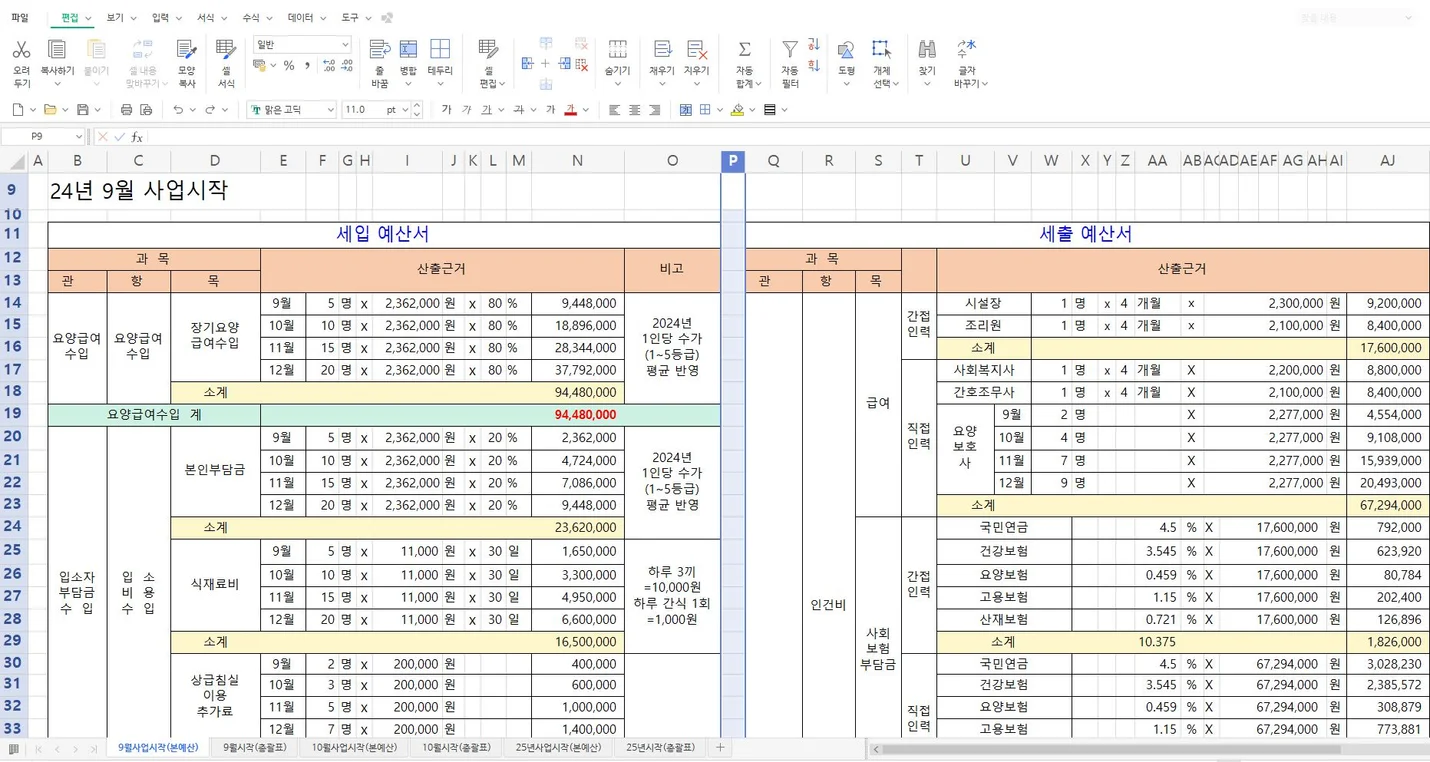Toggle italic 가 formatting
This screenshot has width=1430, height=762.
[466, 110]
